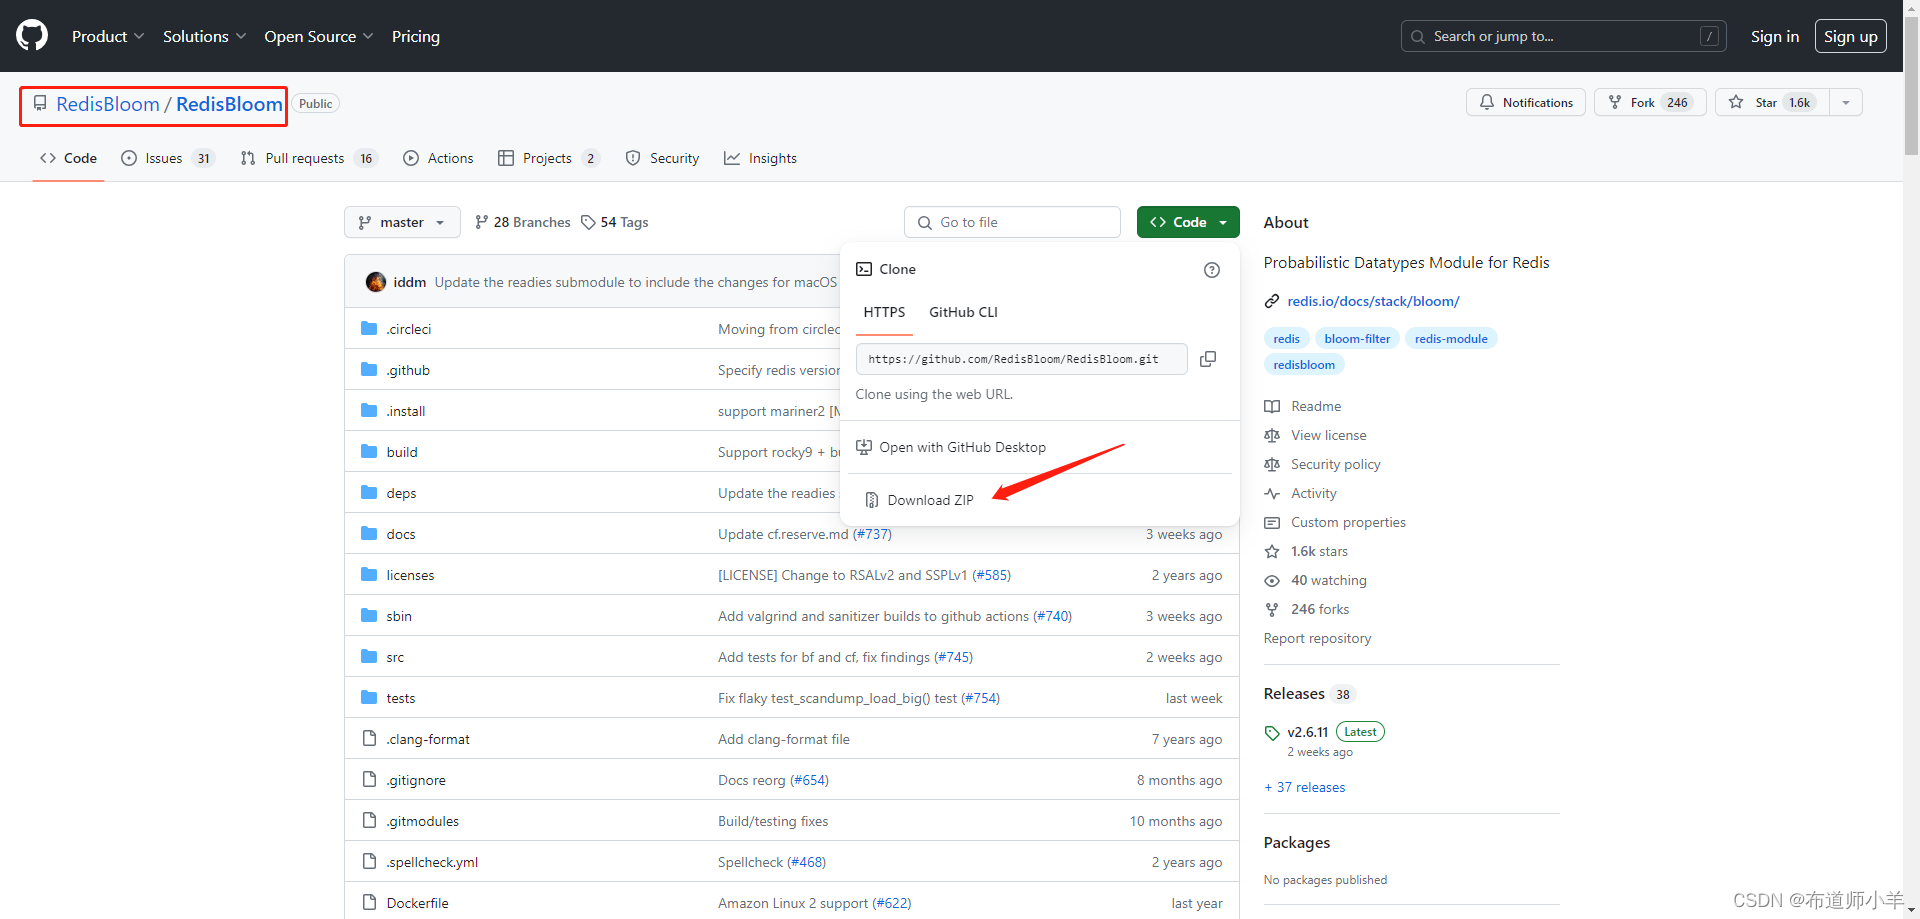Open the Dockerfile file
Screen dimensions: 1920x919
point(417,903)
